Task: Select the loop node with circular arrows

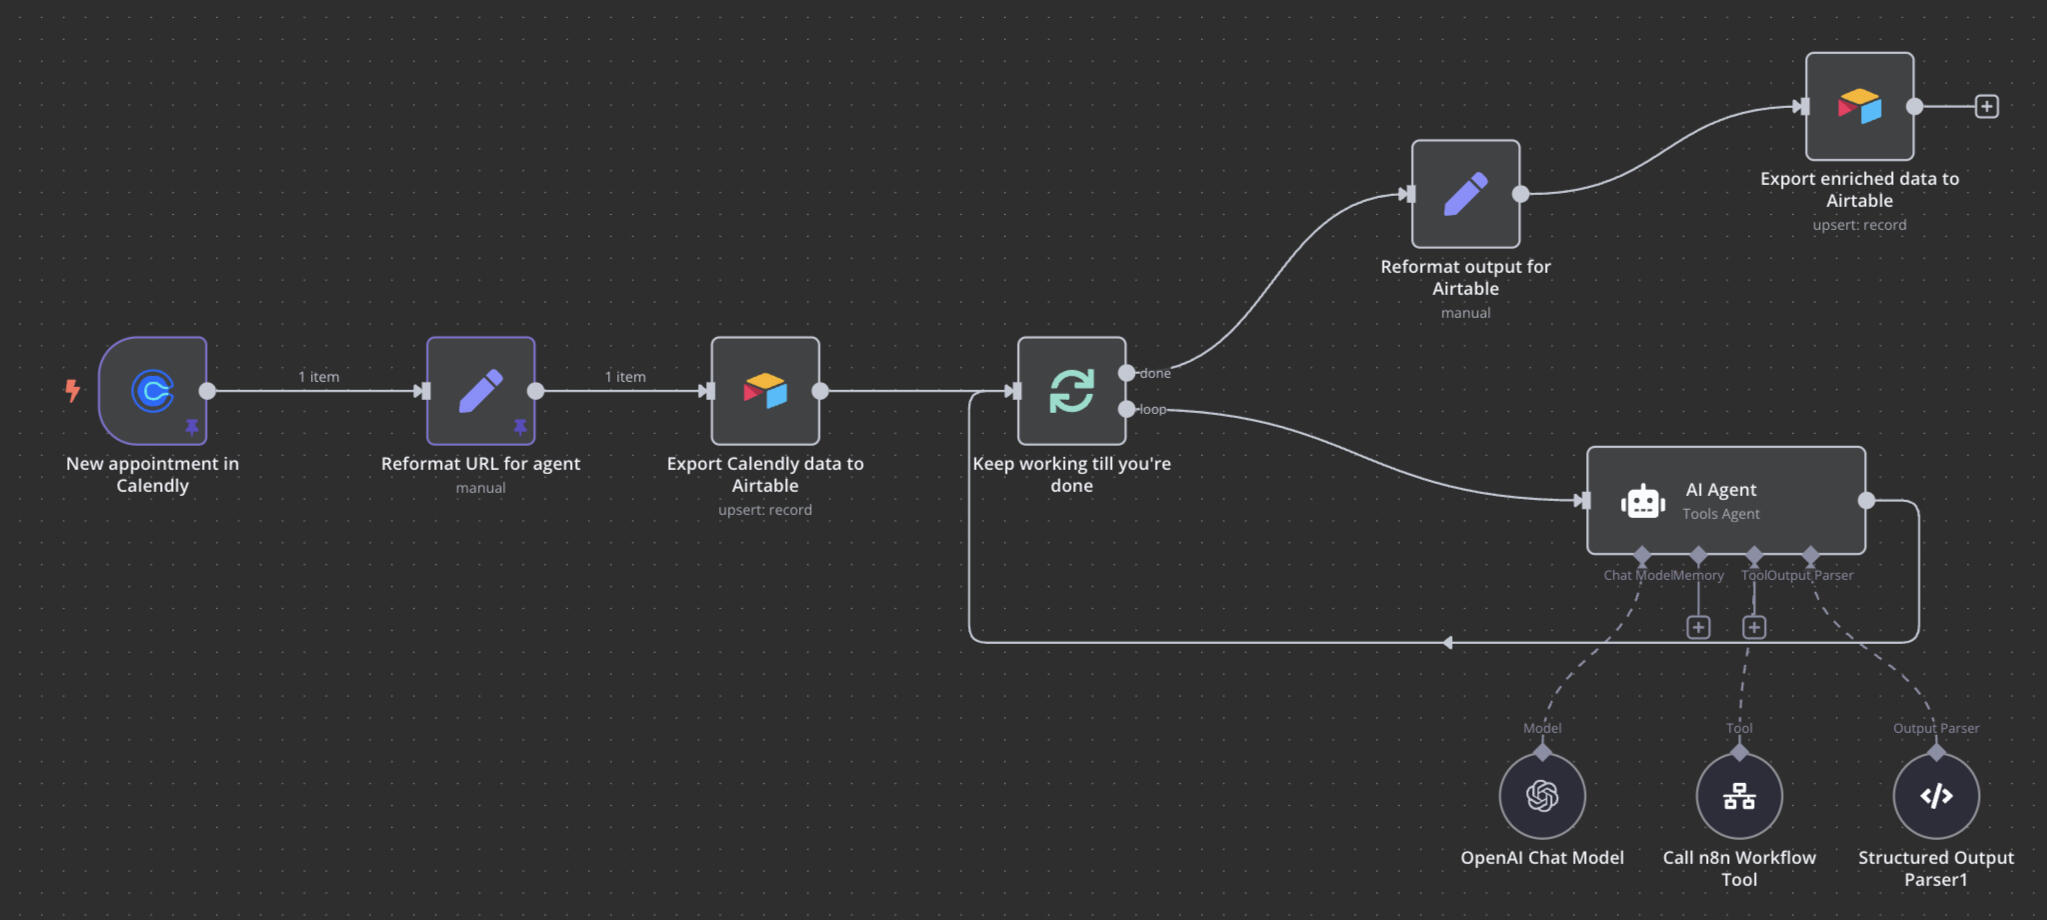Action: (x=1071, y=390)
